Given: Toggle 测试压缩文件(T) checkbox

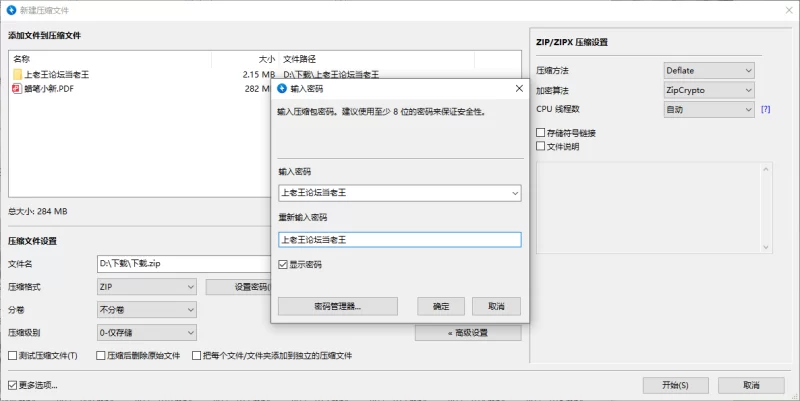Looking at the screenshot, I should (x=12, y=356).
